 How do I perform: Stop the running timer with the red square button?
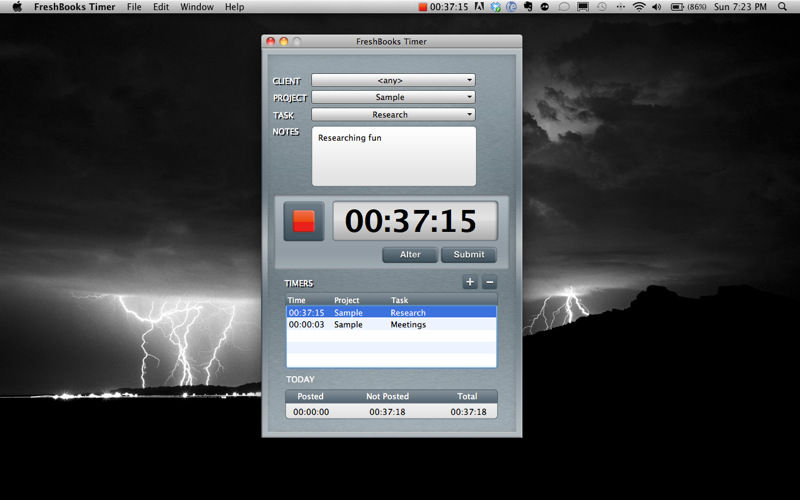click(304, 221)
